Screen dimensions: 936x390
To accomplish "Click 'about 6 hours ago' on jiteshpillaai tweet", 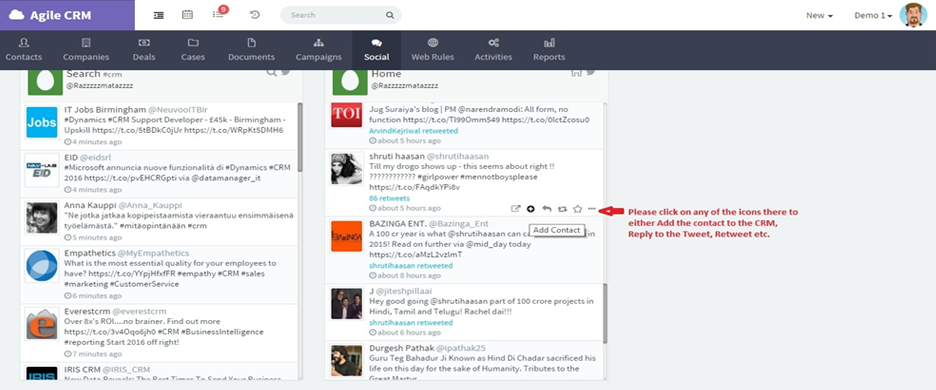I will pyautogui.click(x=405, y=333).
